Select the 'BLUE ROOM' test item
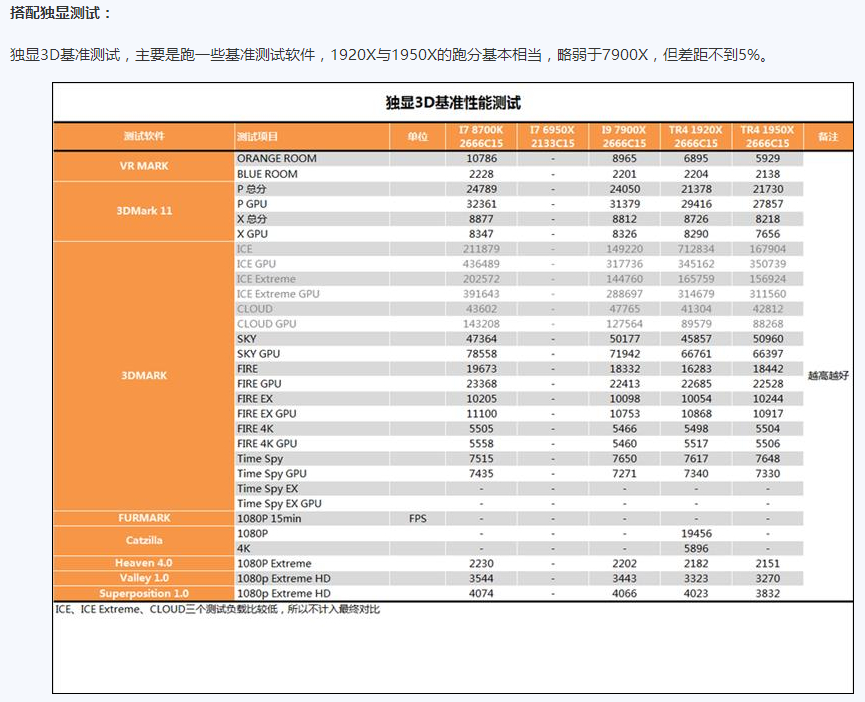 (267, 174)
